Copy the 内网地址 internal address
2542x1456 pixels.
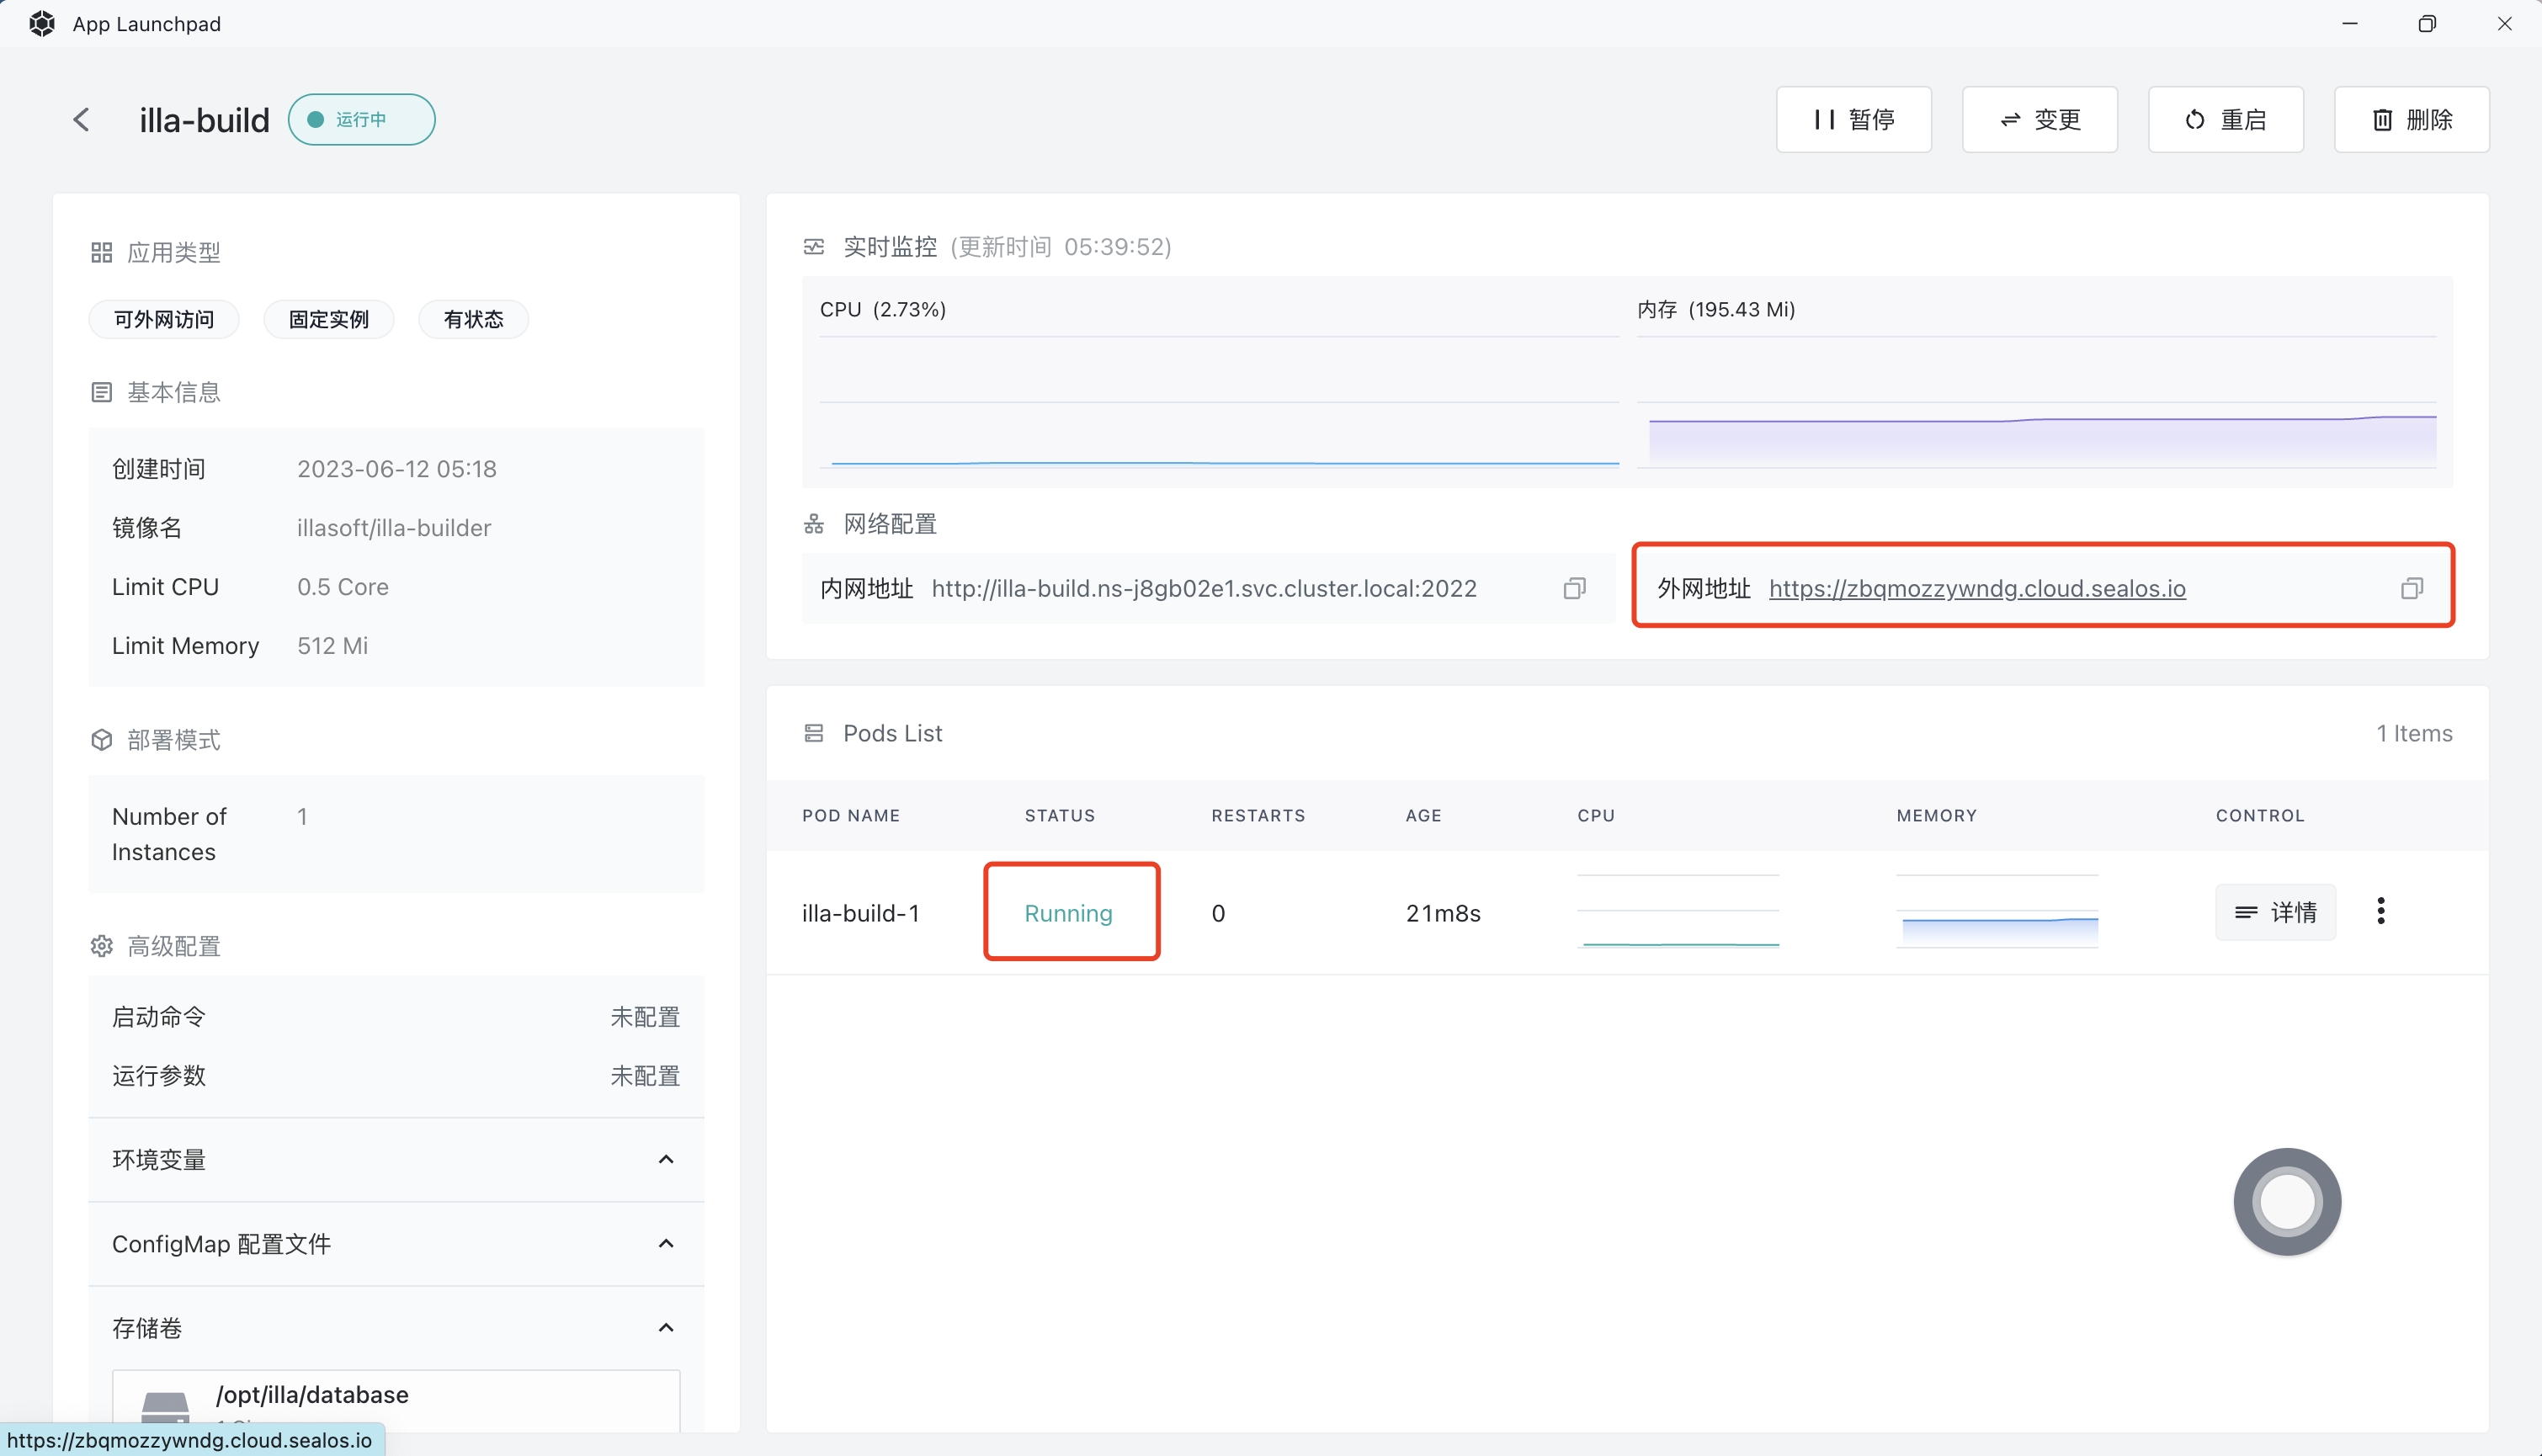coord(1574,589)
